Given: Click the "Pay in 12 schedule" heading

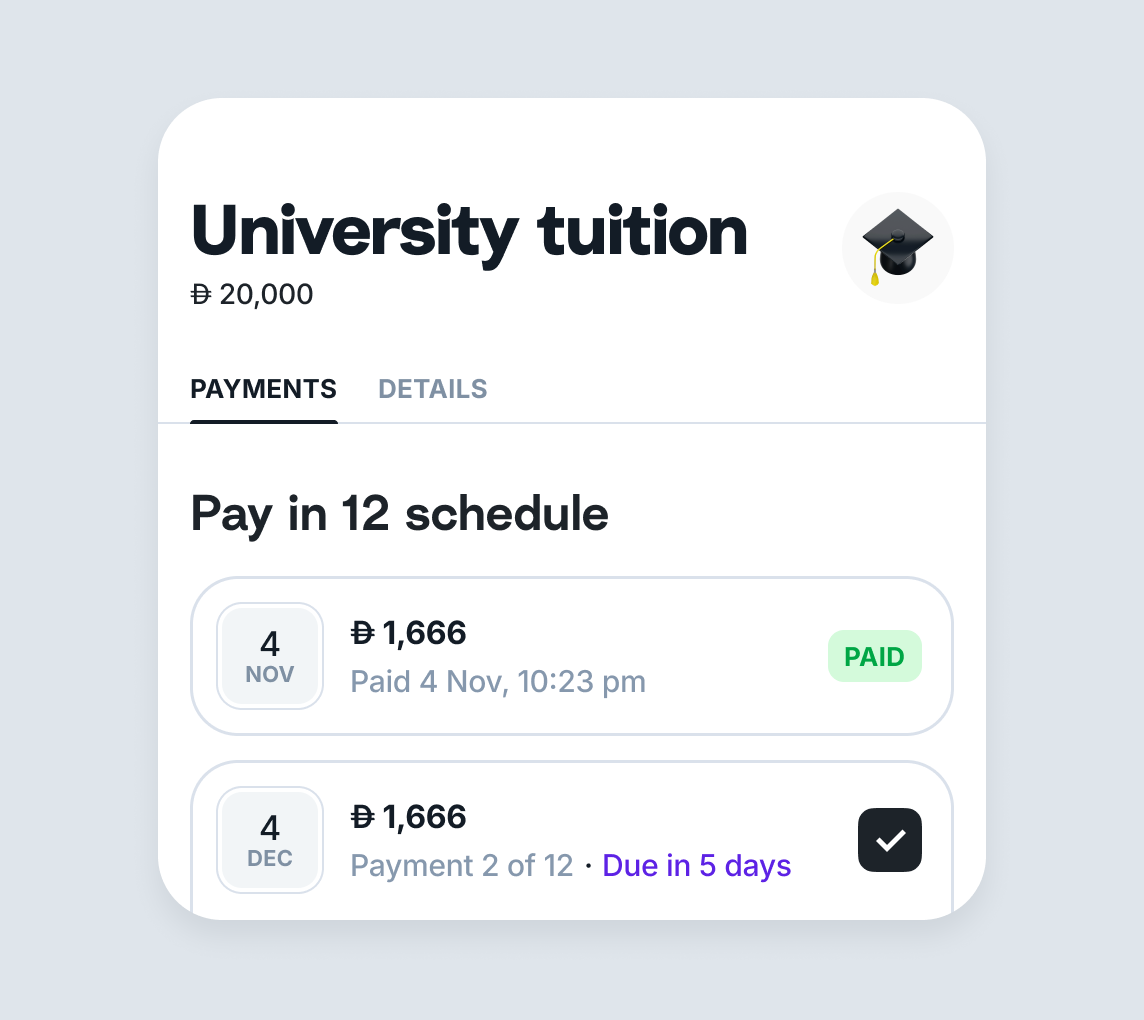Looking at the screenshot, I should pos(399,514).
